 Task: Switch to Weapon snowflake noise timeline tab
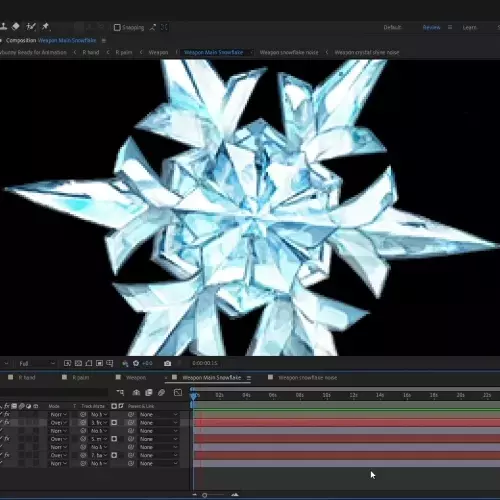click(x=308, y=377)
